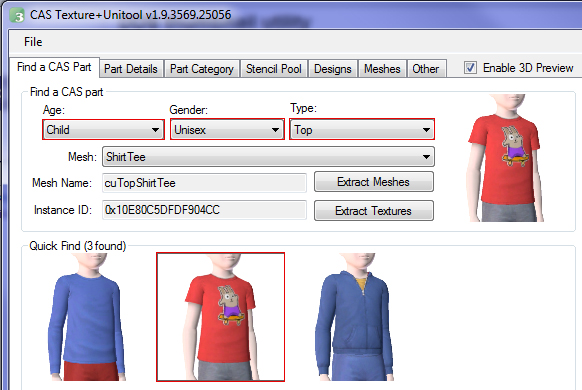
Task: Open the Other tab
Action: pyautogui.click(x=426, y=69)
